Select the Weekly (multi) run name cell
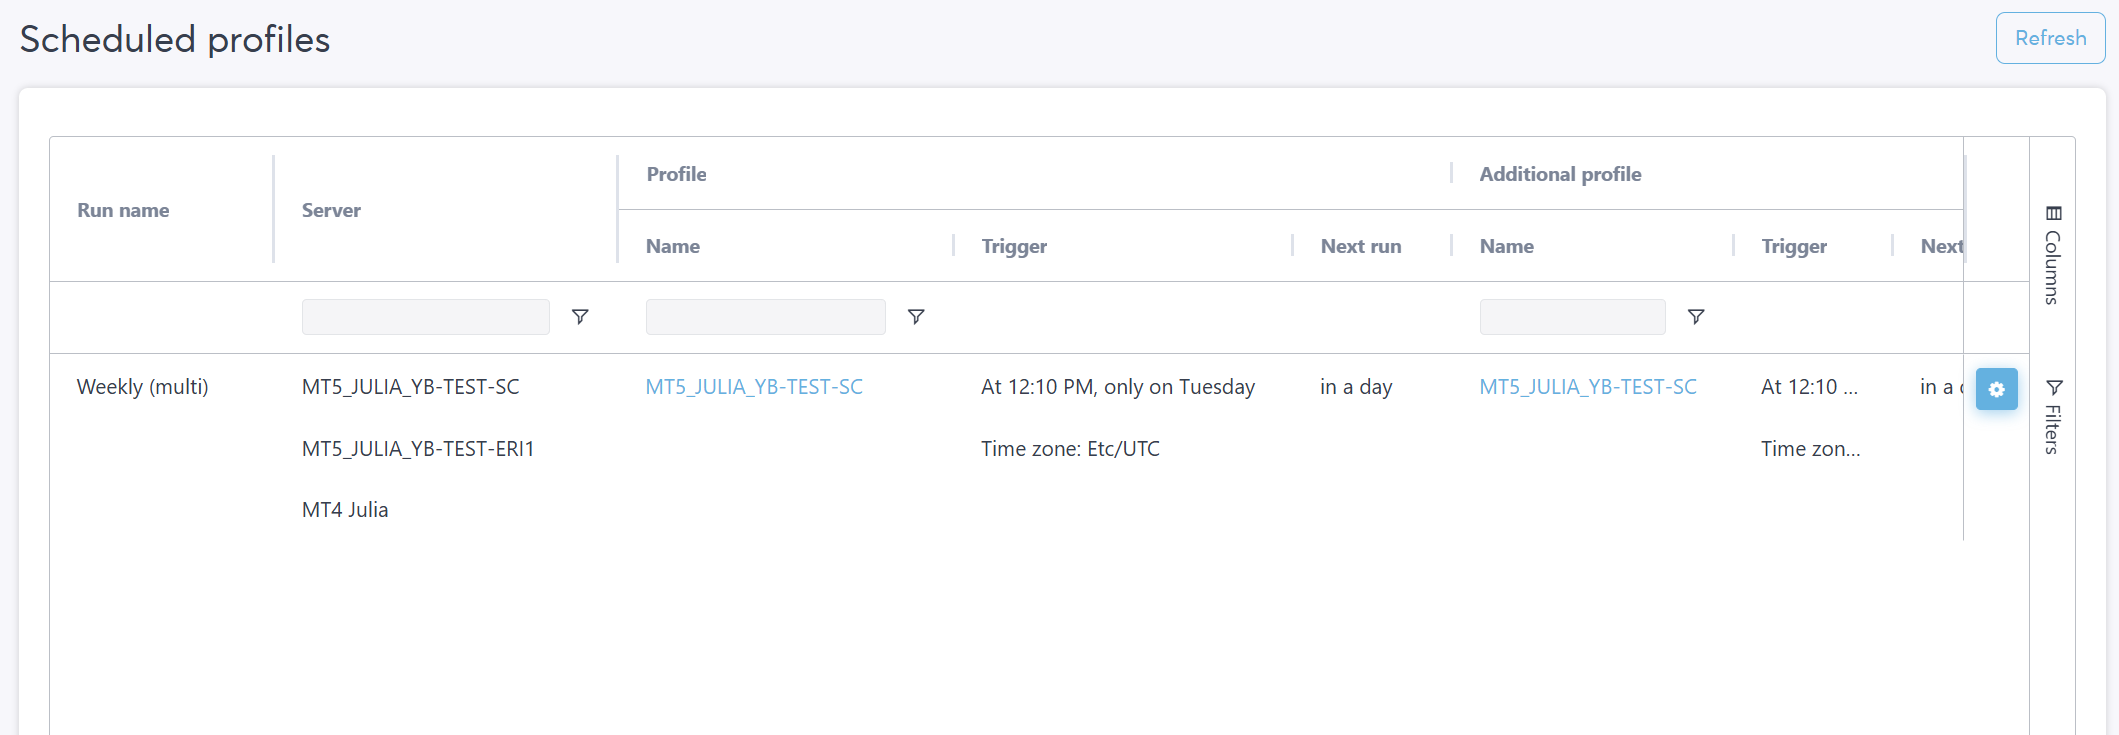2119x735 pixels. (143, 387)
